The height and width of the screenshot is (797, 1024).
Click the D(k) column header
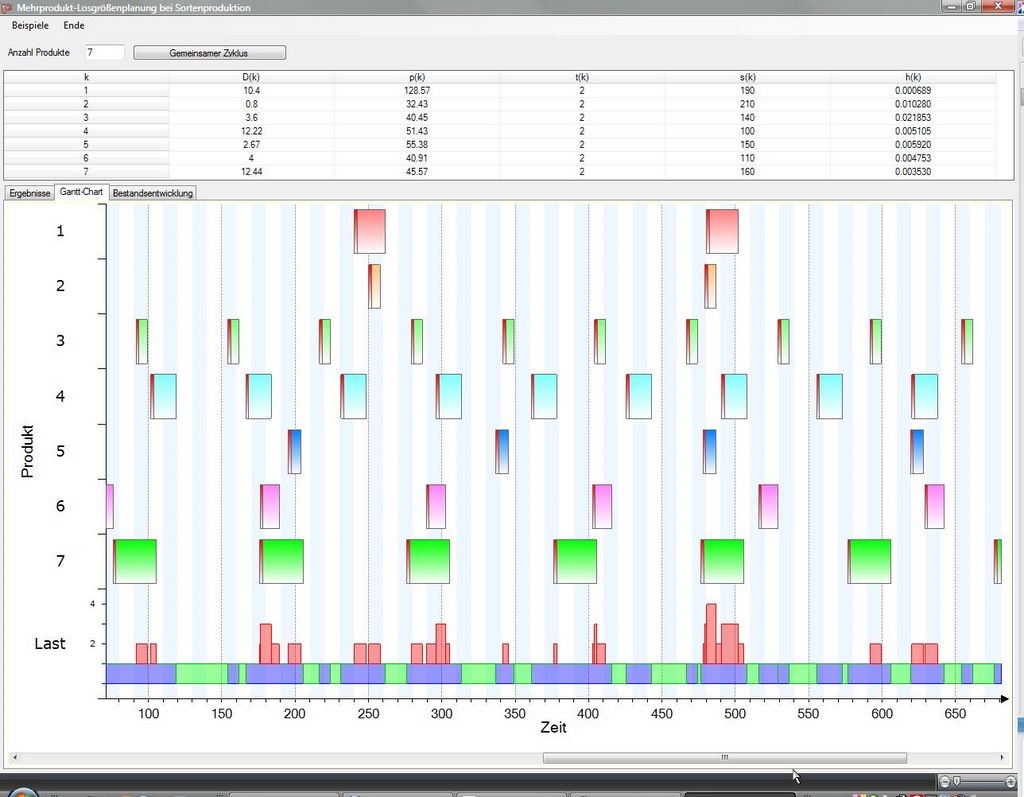(251, 77)
